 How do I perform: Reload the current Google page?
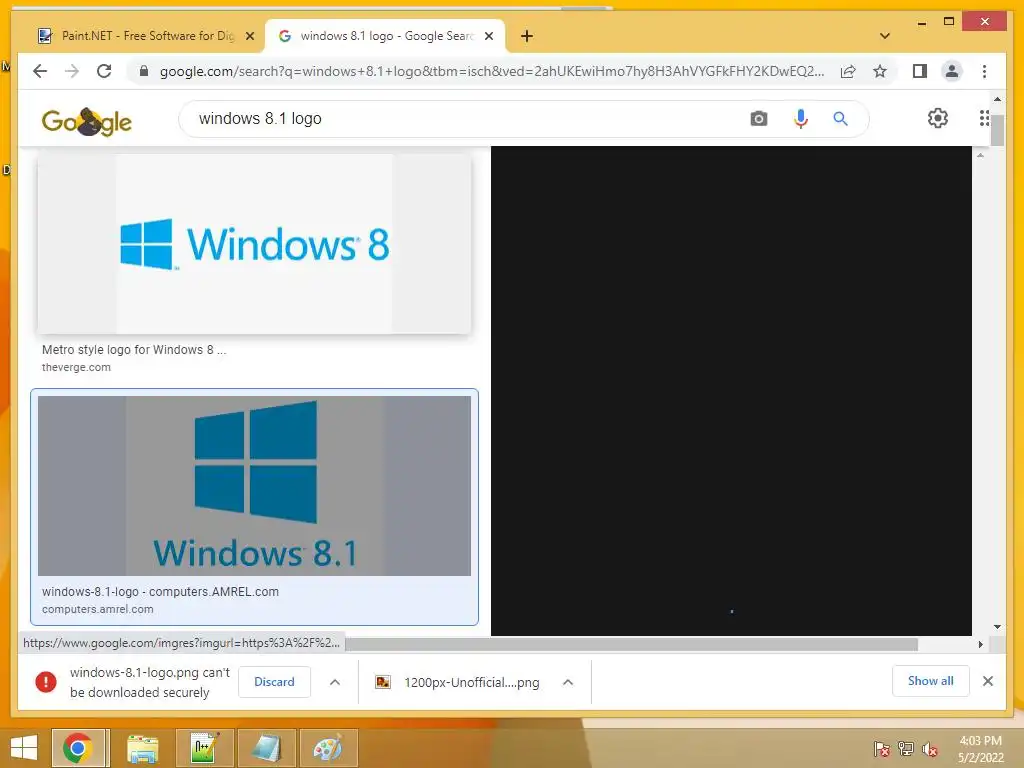coord(104,71)
